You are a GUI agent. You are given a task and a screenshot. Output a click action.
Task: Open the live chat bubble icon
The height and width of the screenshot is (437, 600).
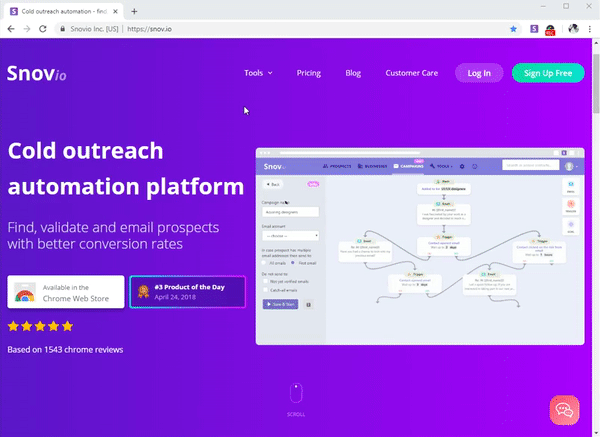click(564, 410)
